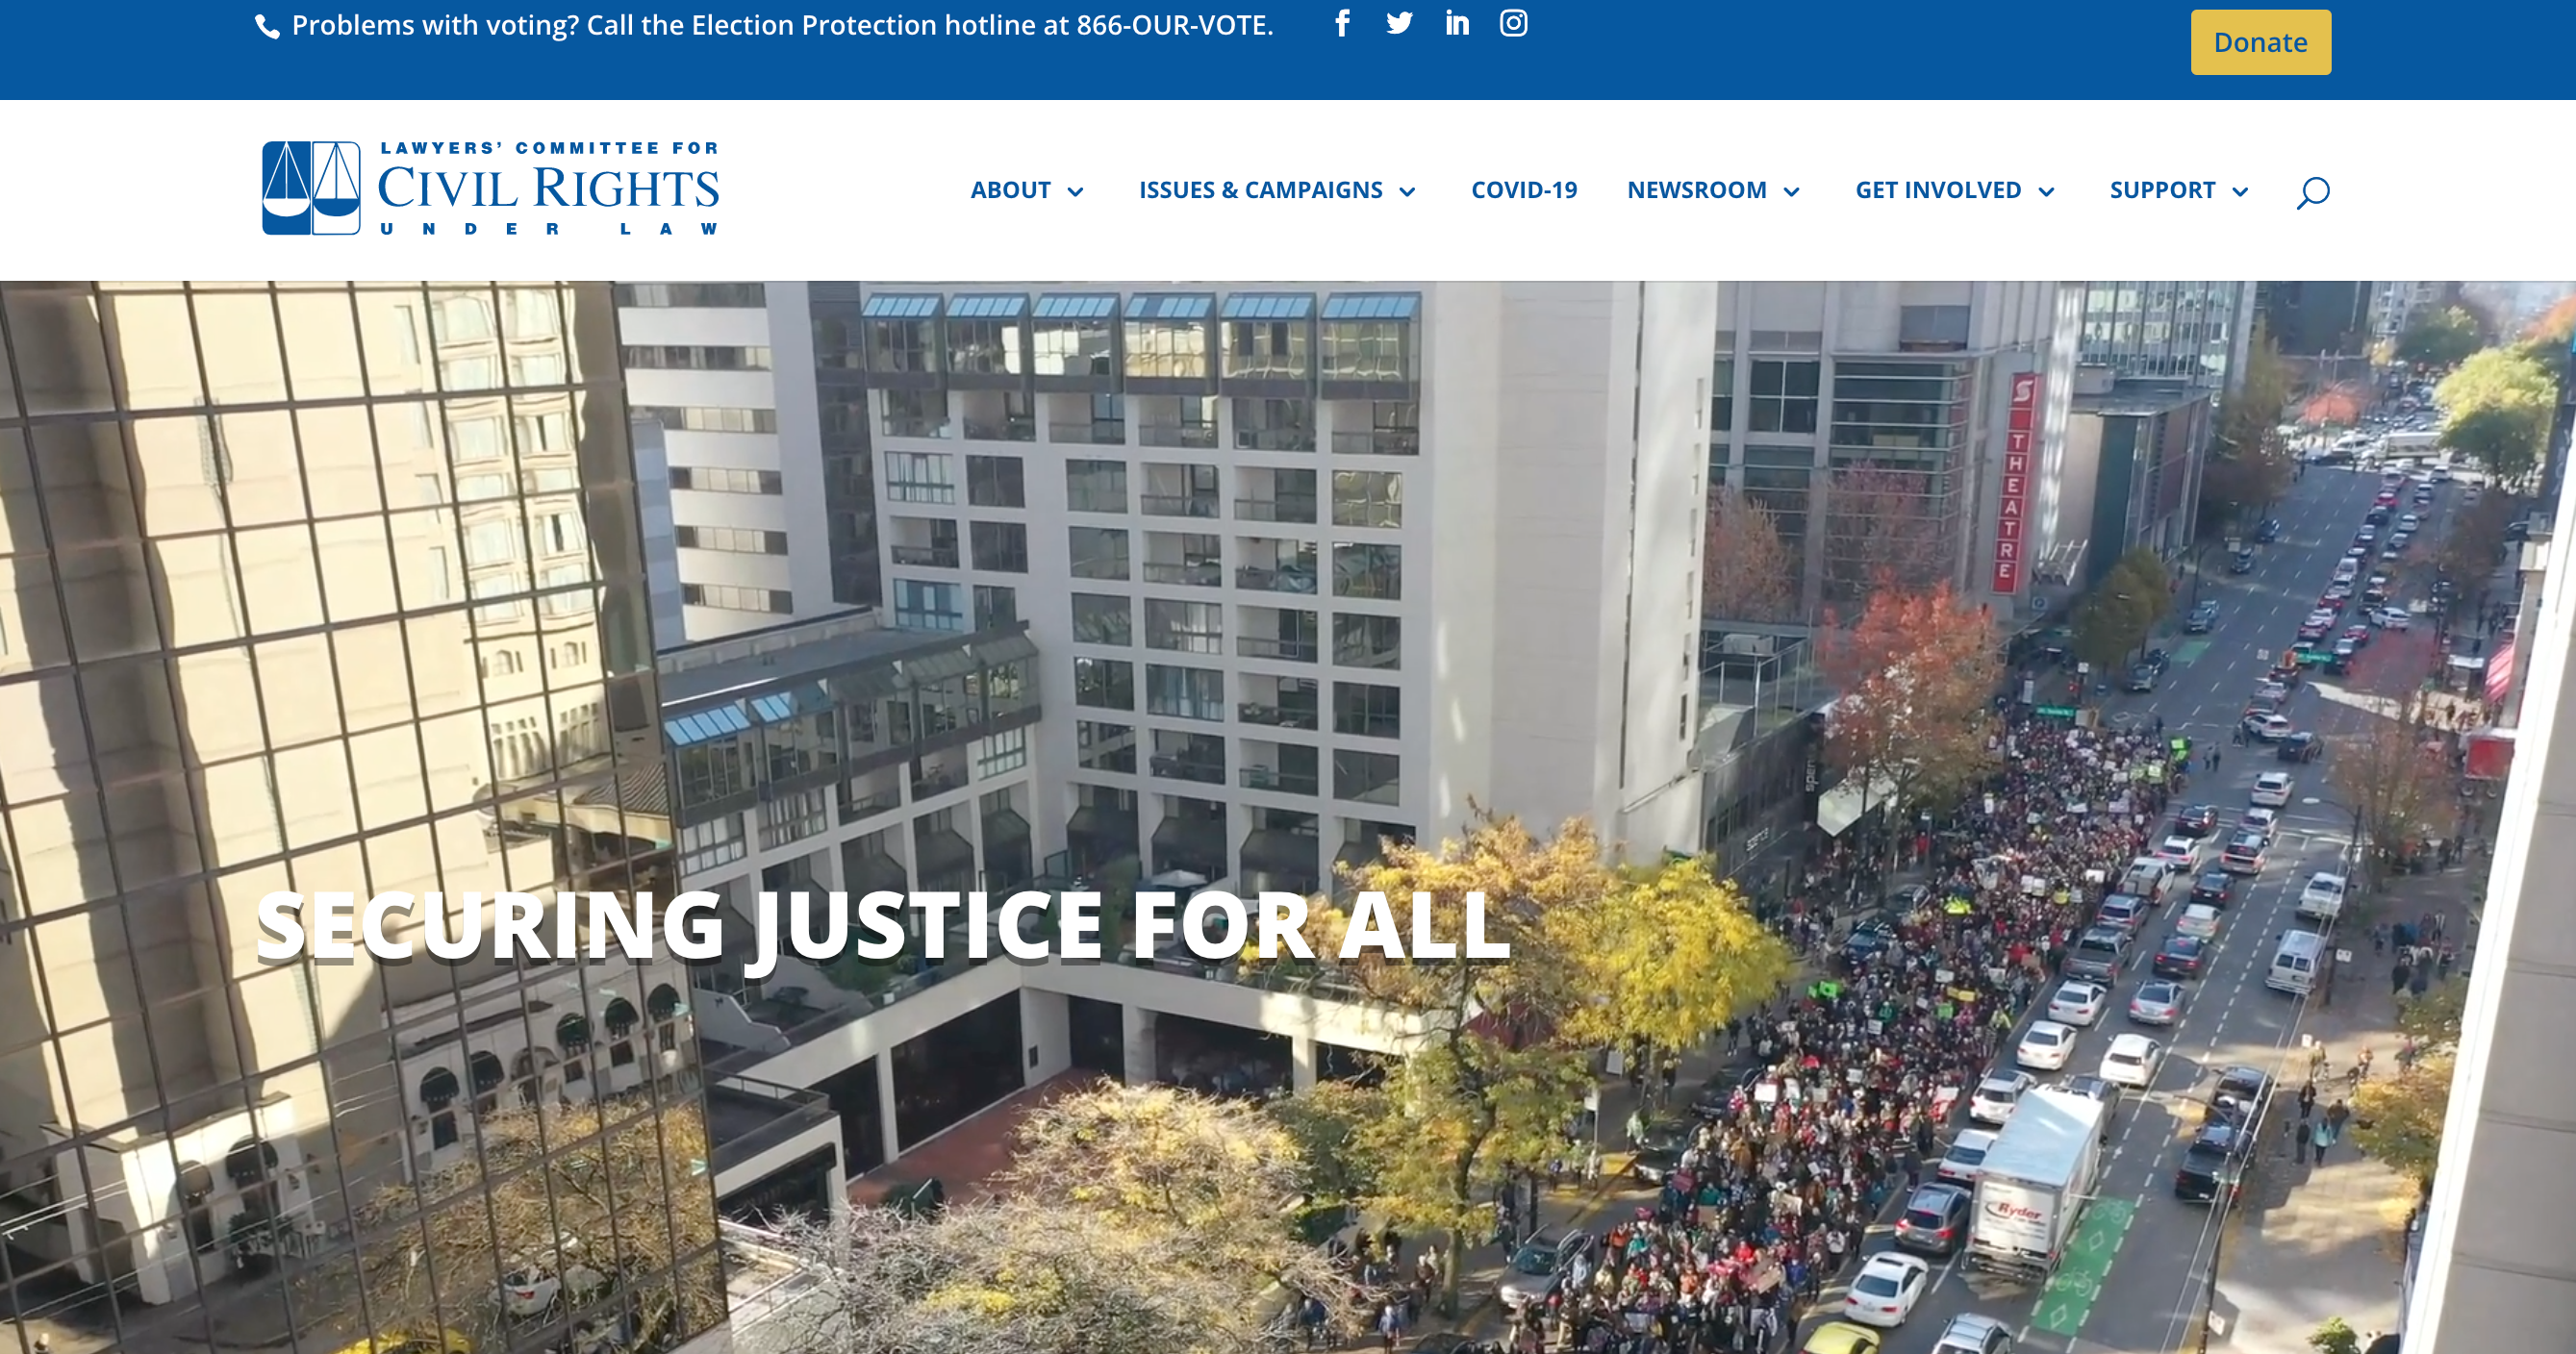
Task: Click the yellow Donate button
Action: pos(2260,42)
